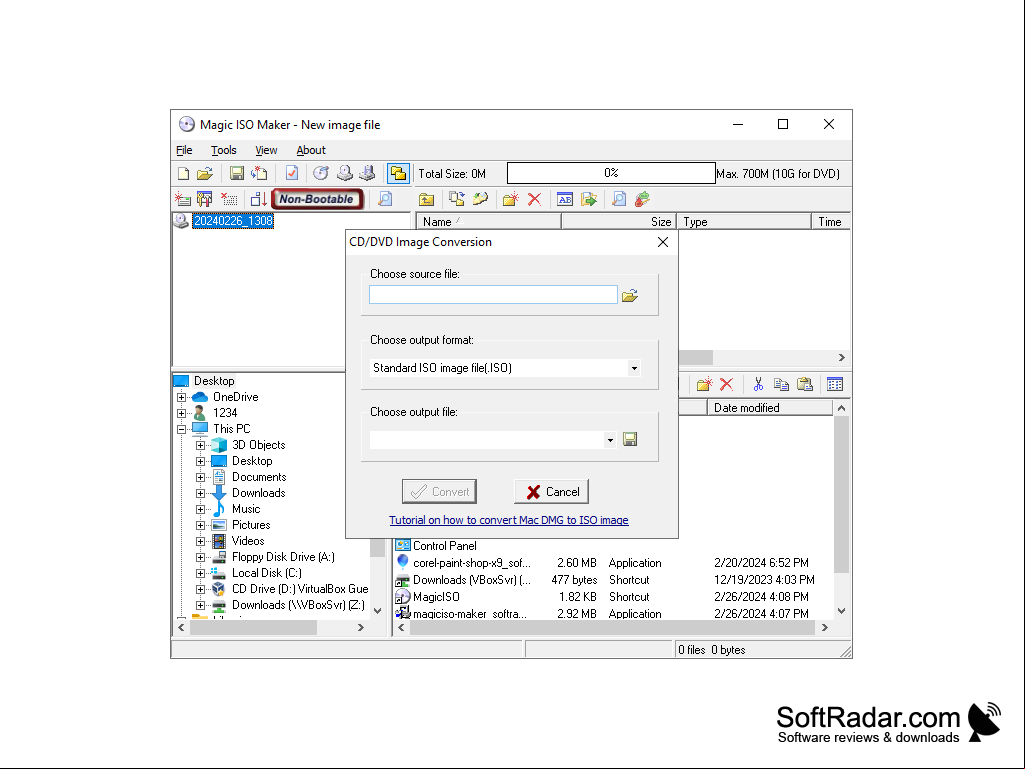
Task: Click the red X dotted-selection icon
Action: point(229,199)
